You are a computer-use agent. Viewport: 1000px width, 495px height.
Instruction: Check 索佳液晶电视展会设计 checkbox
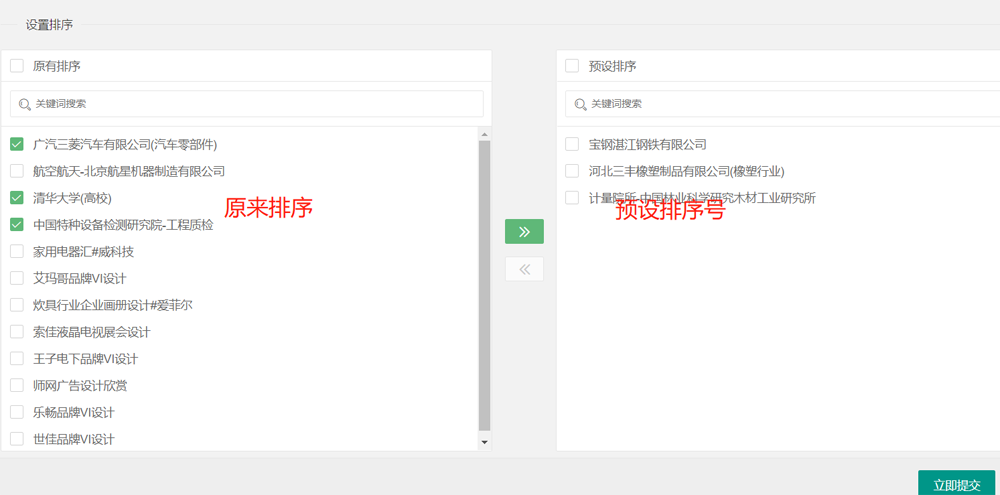tap(17, 332)
